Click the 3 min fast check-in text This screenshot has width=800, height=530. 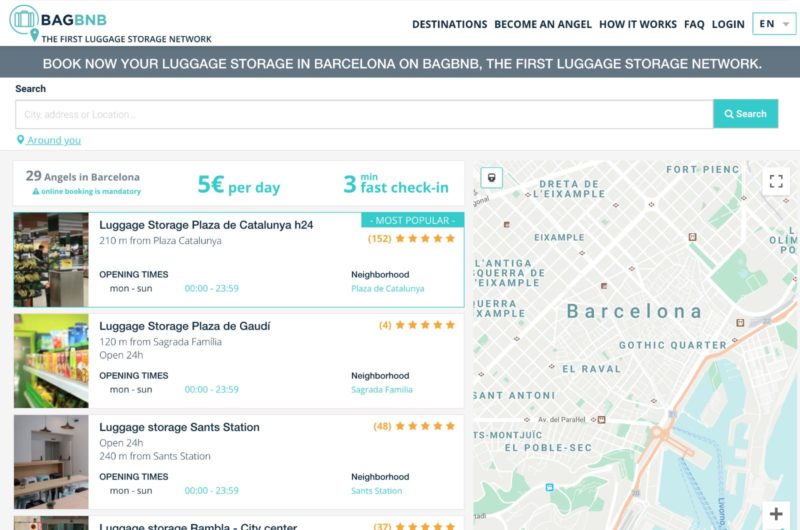396,184
